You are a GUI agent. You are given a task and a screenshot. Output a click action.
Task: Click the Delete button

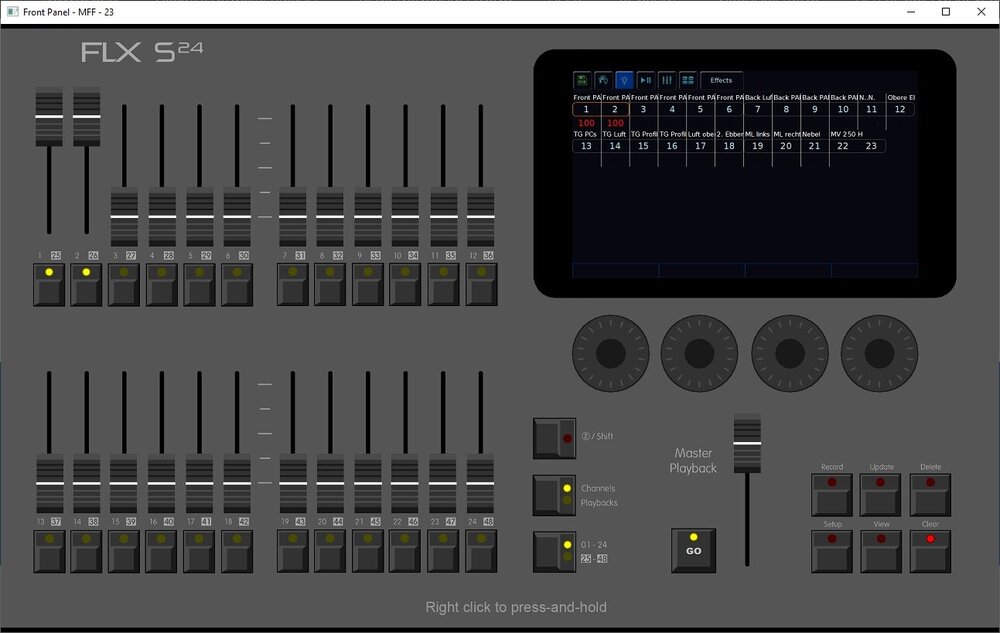click(930, 495)
